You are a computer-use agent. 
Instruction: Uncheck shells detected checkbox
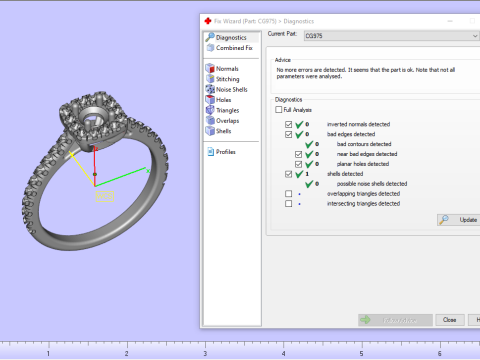click(289, 174)
